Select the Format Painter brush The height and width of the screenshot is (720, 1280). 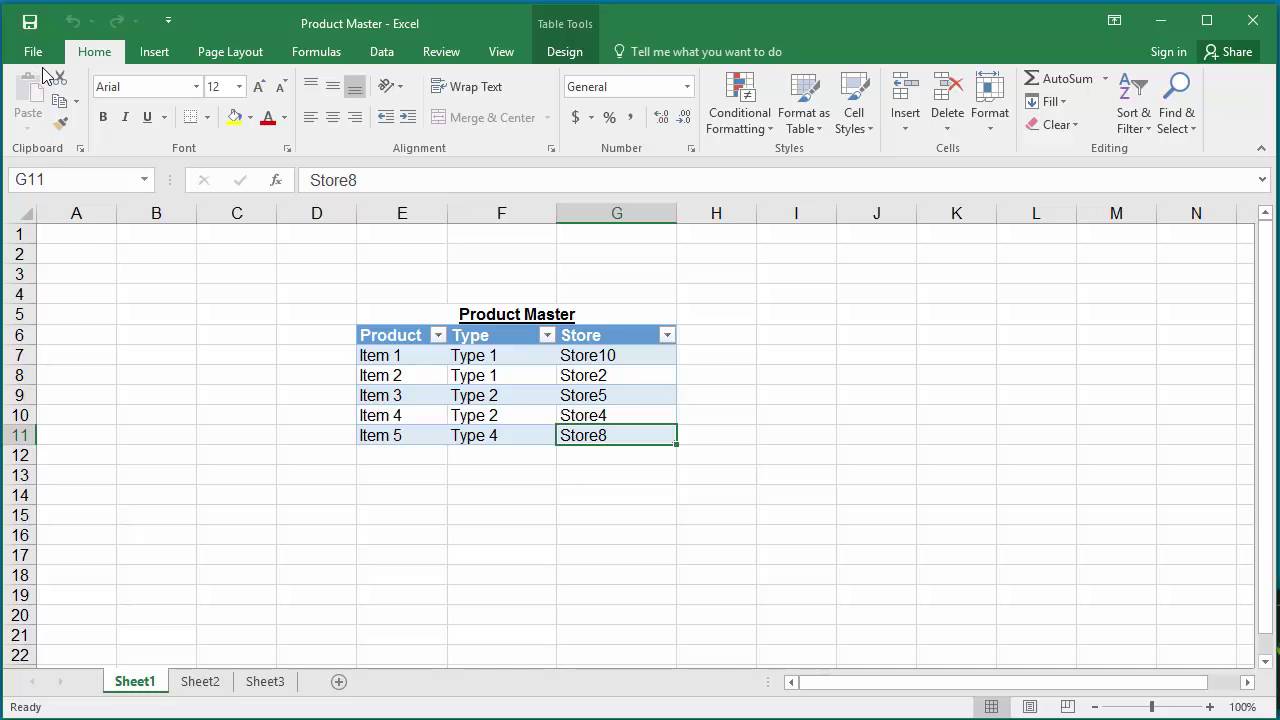(x=60, y=124)
